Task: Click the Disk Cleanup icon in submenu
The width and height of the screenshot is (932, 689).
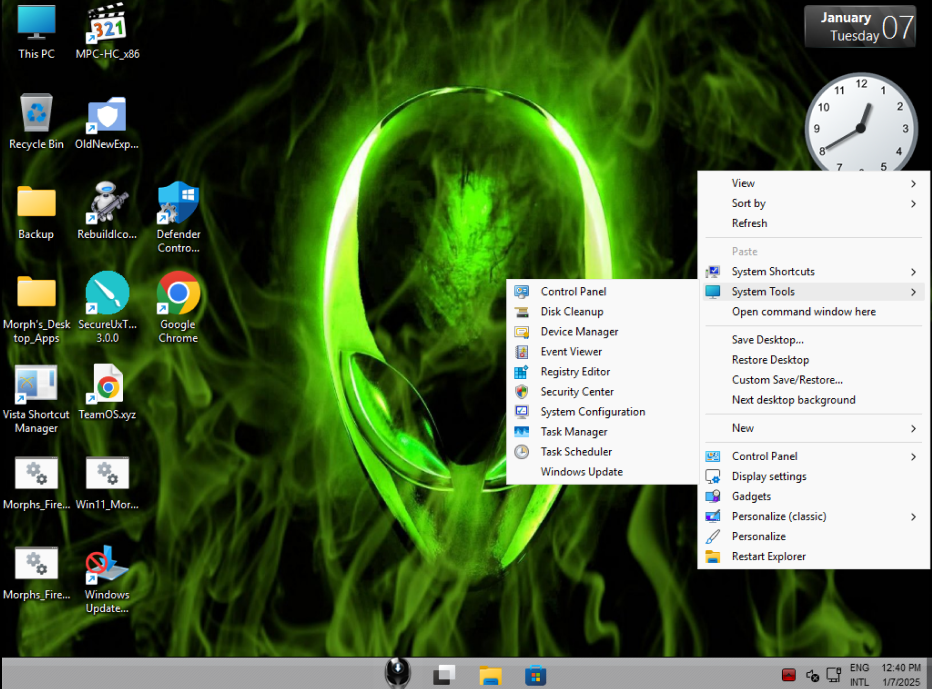Action: [x=521, y=312]
